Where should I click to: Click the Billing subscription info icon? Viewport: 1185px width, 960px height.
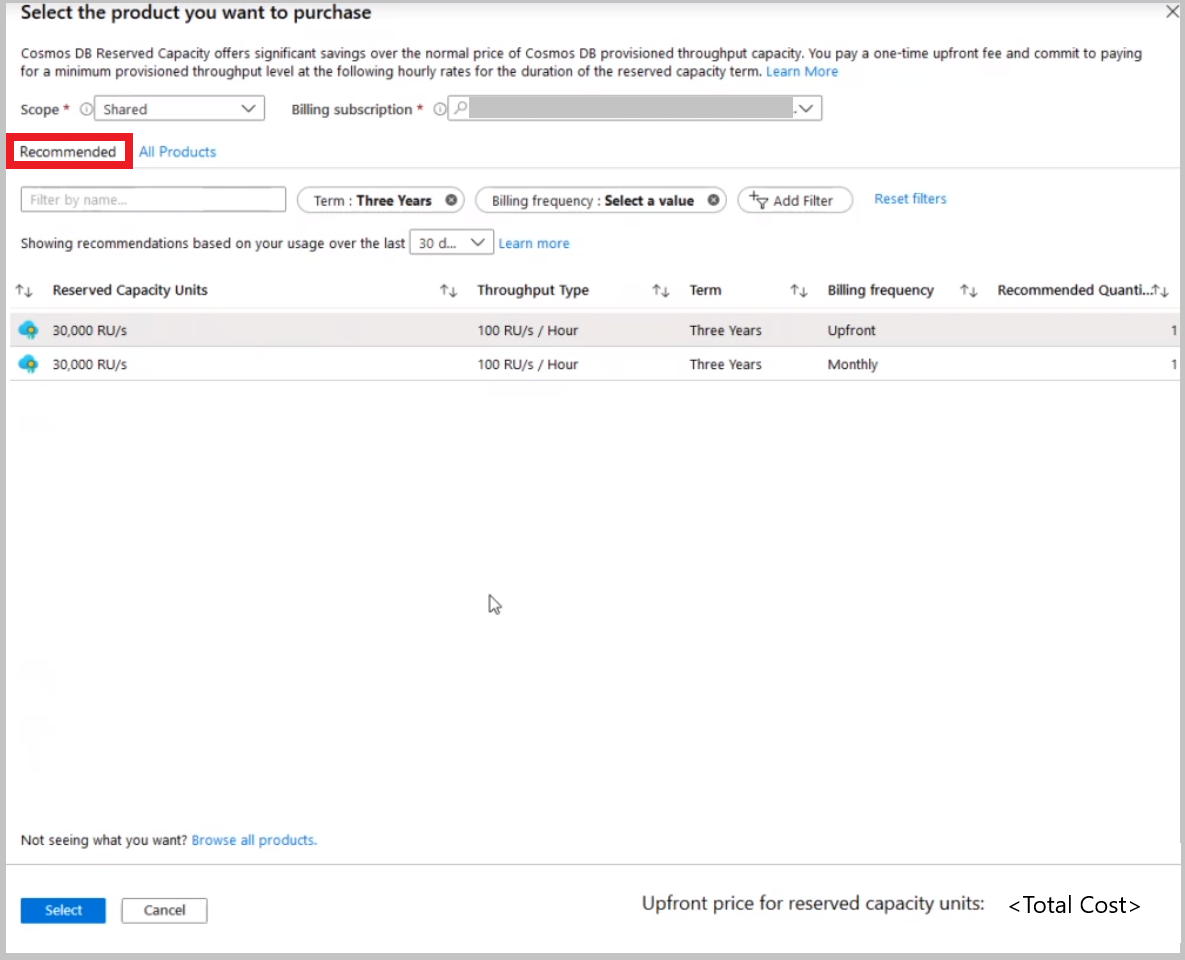(x=439, y=110)
